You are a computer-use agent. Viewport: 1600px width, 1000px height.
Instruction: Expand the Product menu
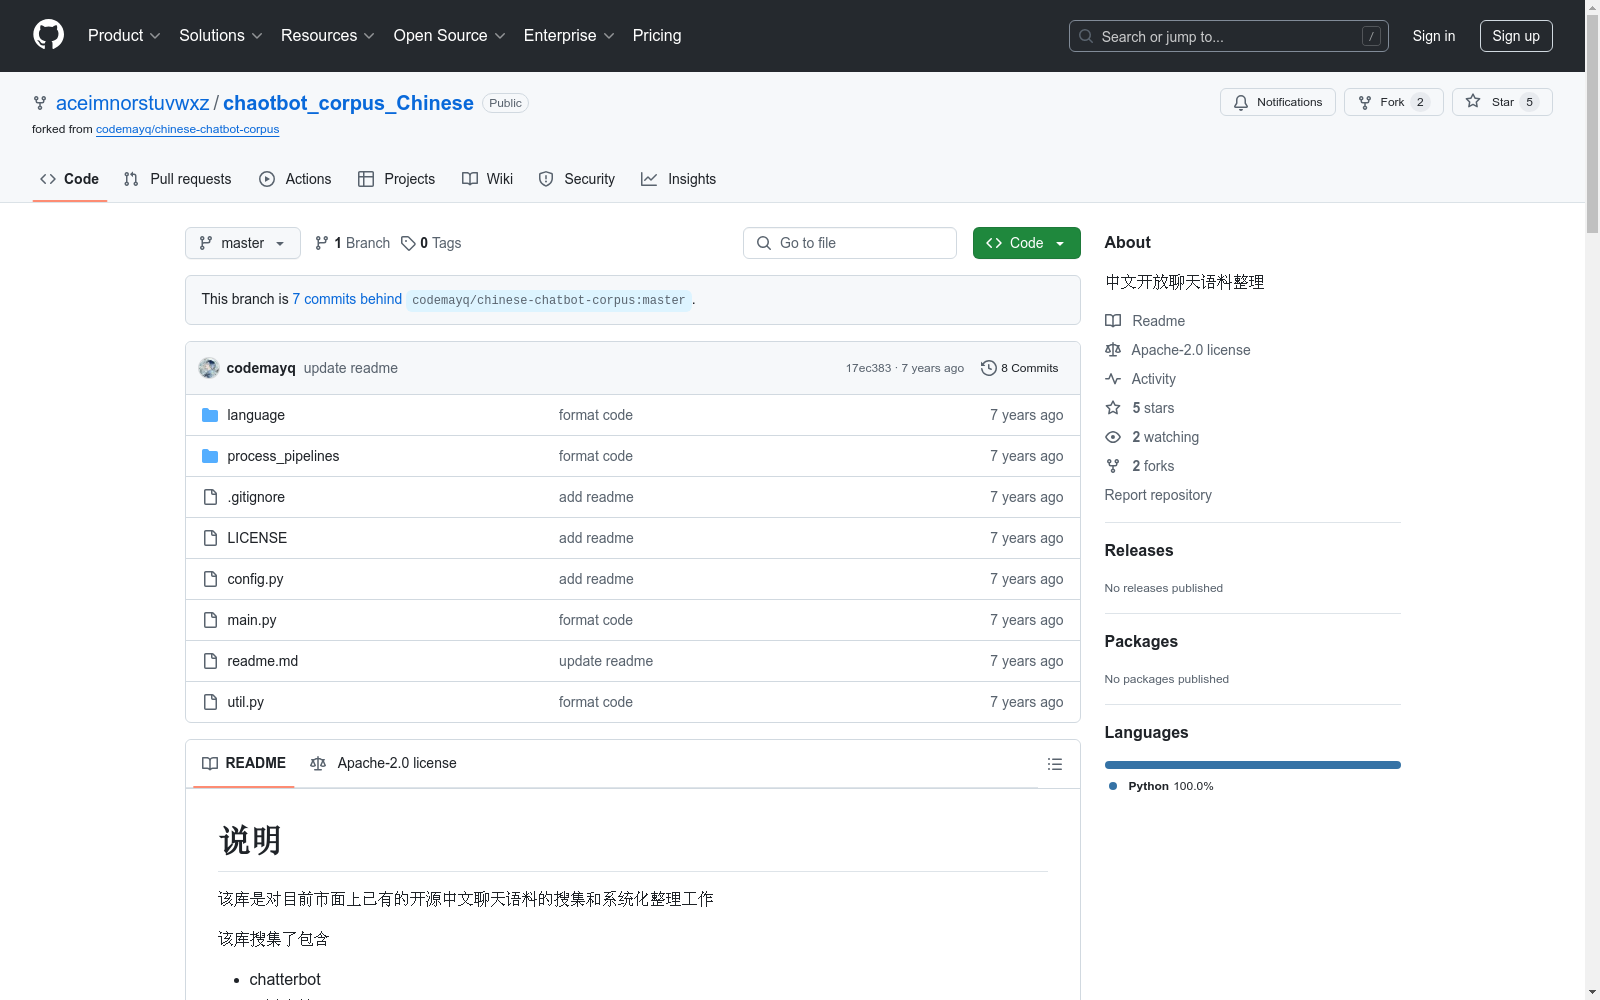click(124, 36)
